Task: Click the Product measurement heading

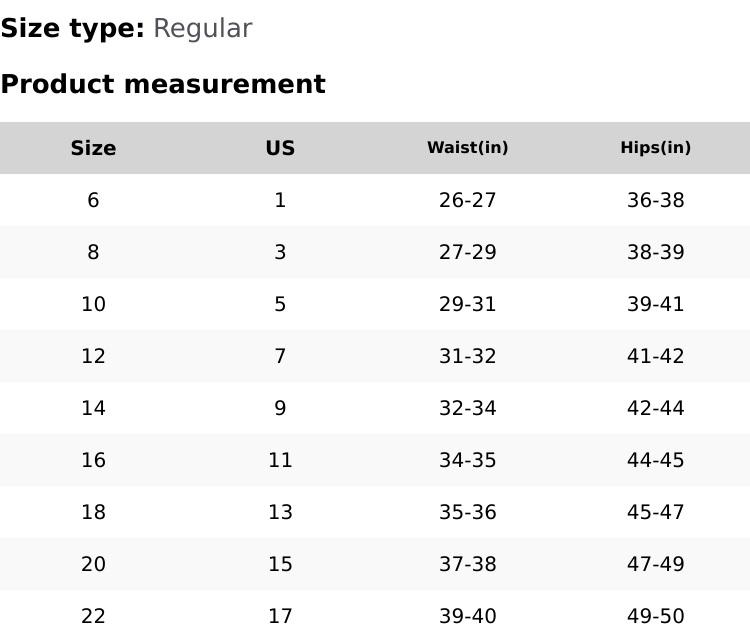Action: tap(163, 84)
